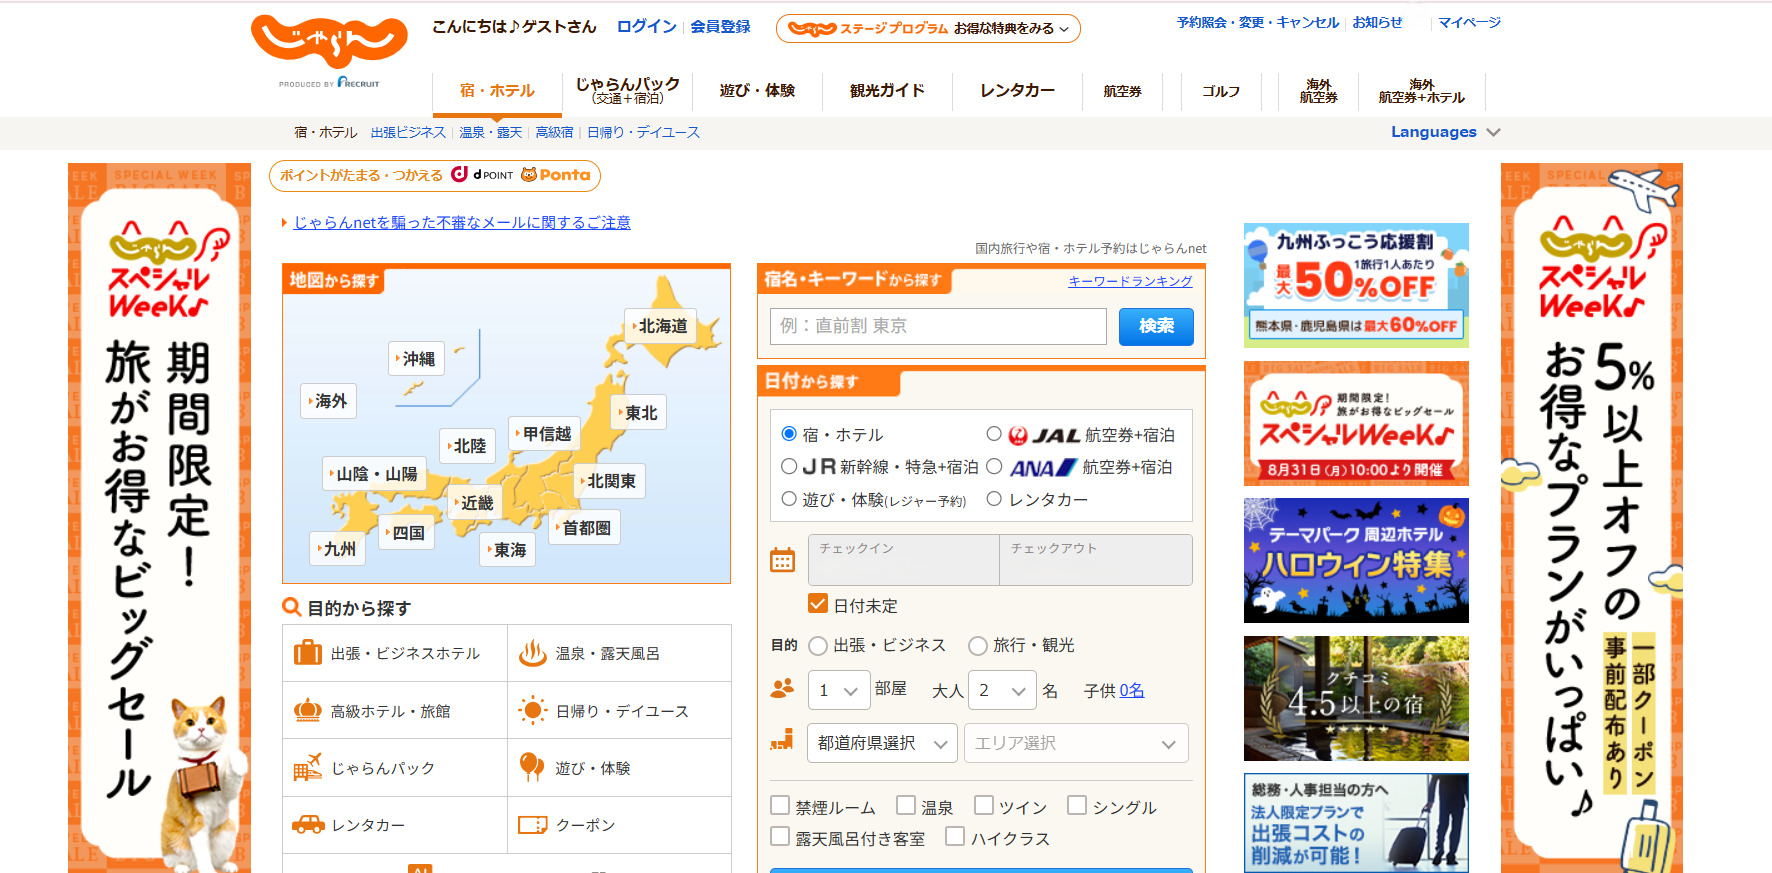Check the 禁煙ルーム checkbox
Screen dimensions: 1772x873
pyautogui.click(x=780, y=805)
